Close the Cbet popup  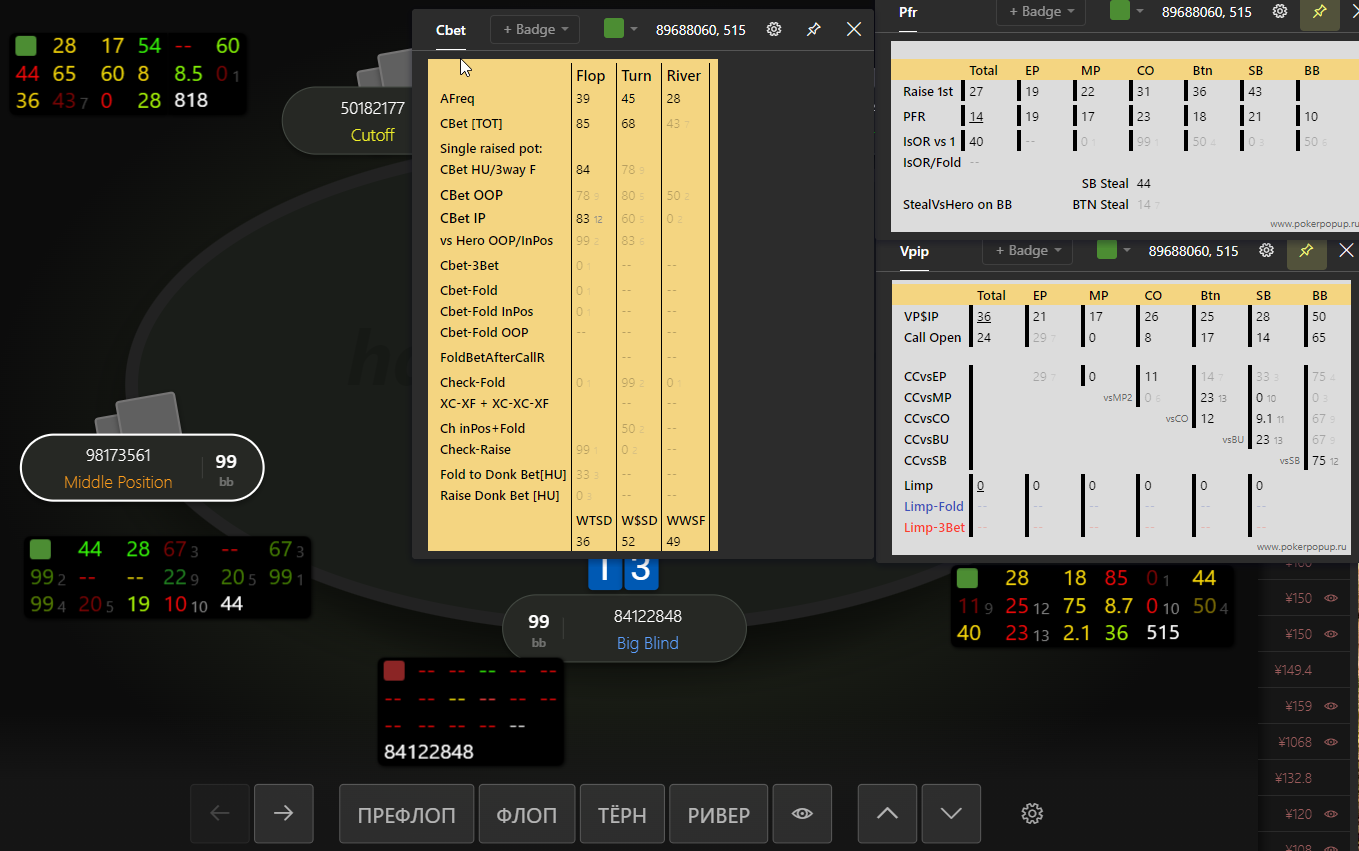pos(854,30)
